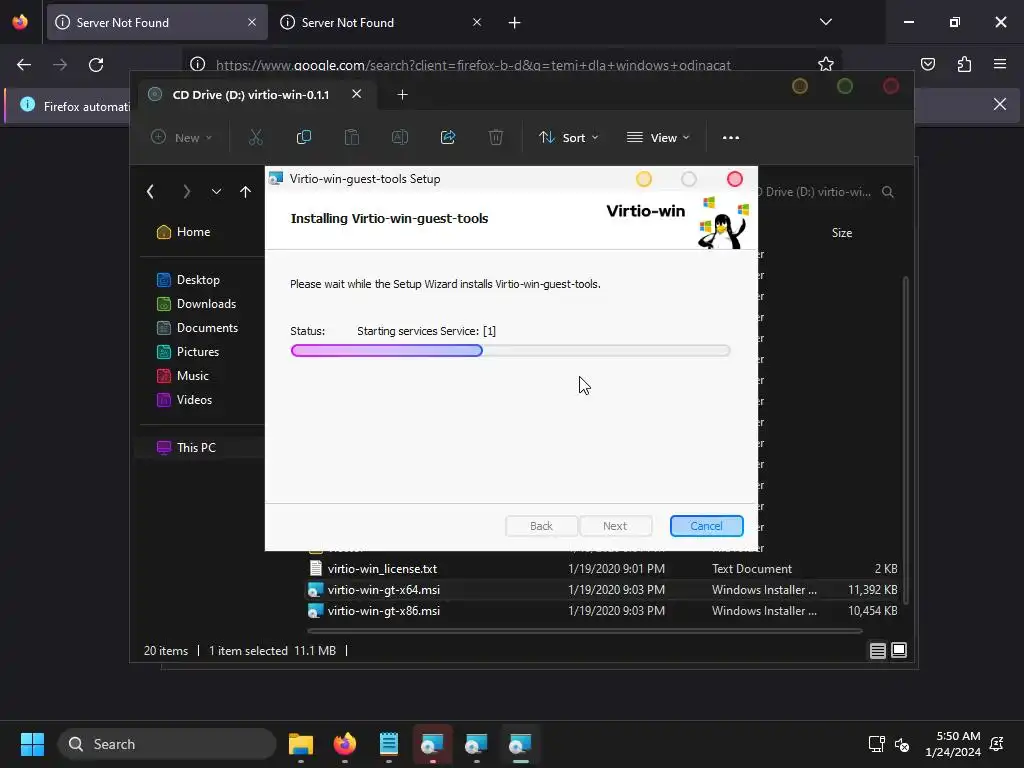
Task: Open the taskbar clock and date
Action: point(953,744)
